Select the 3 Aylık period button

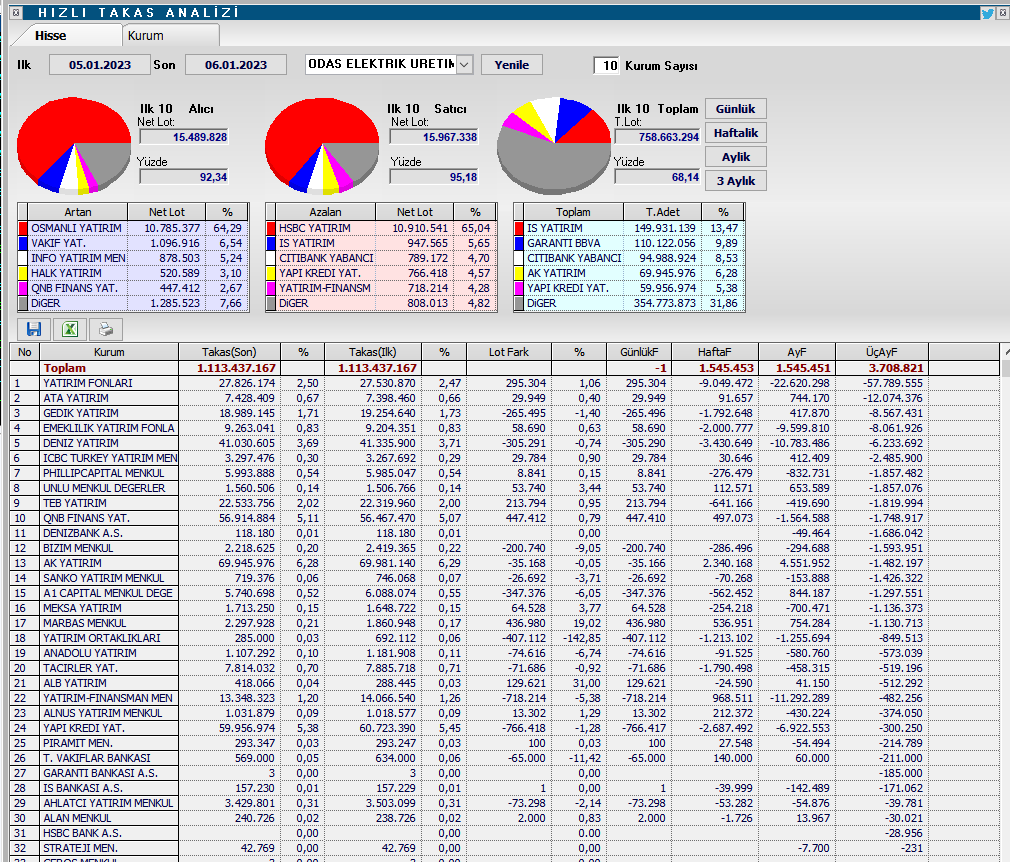pos(736,181)
